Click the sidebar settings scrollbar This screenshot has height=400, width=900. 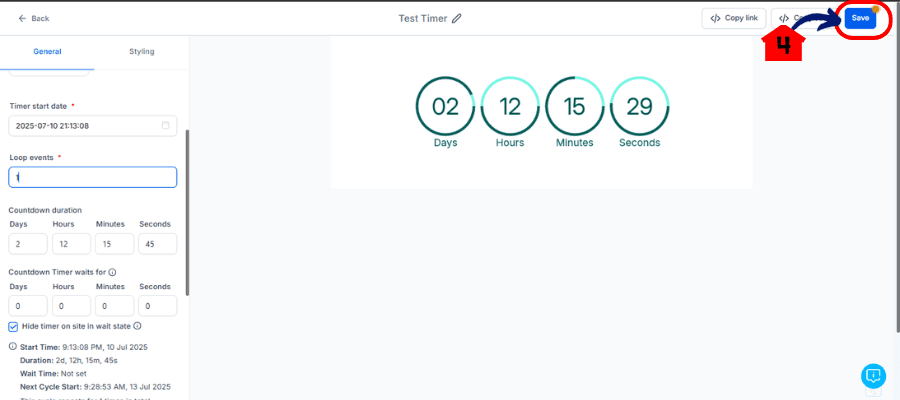point(187,212)
